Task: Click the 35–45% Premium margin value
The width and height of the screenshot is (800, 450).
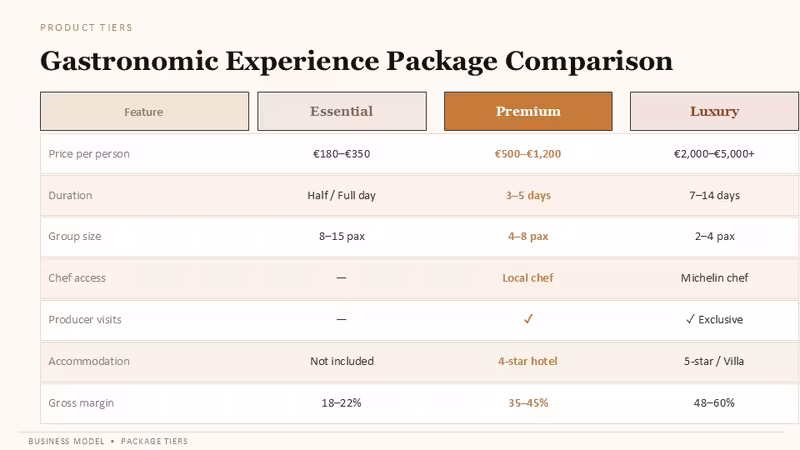Action: (x=528, y=403)
